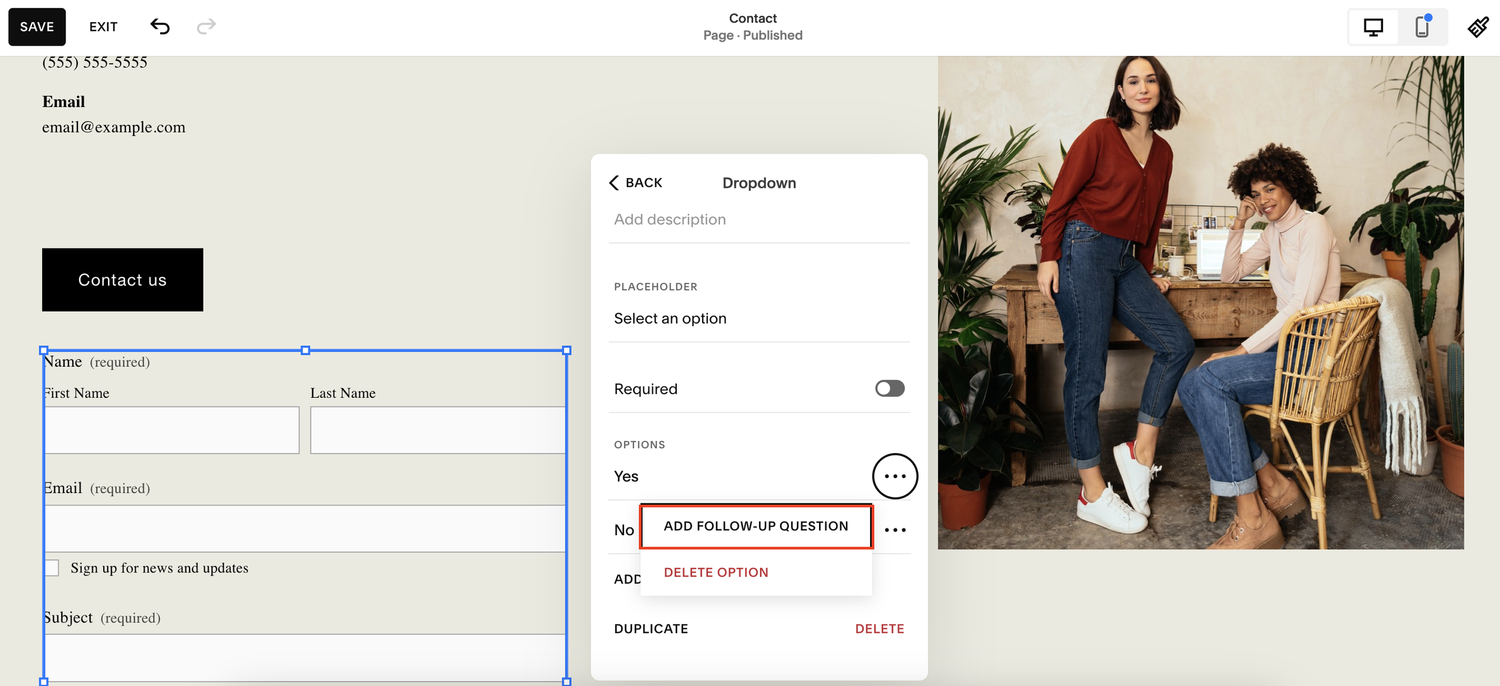This screenshot has height=686, width=1500.
Task: Select ADD FOLLOW-UP QUESTION from the menu
Action: pyautogui.click(x=756, y=525)
